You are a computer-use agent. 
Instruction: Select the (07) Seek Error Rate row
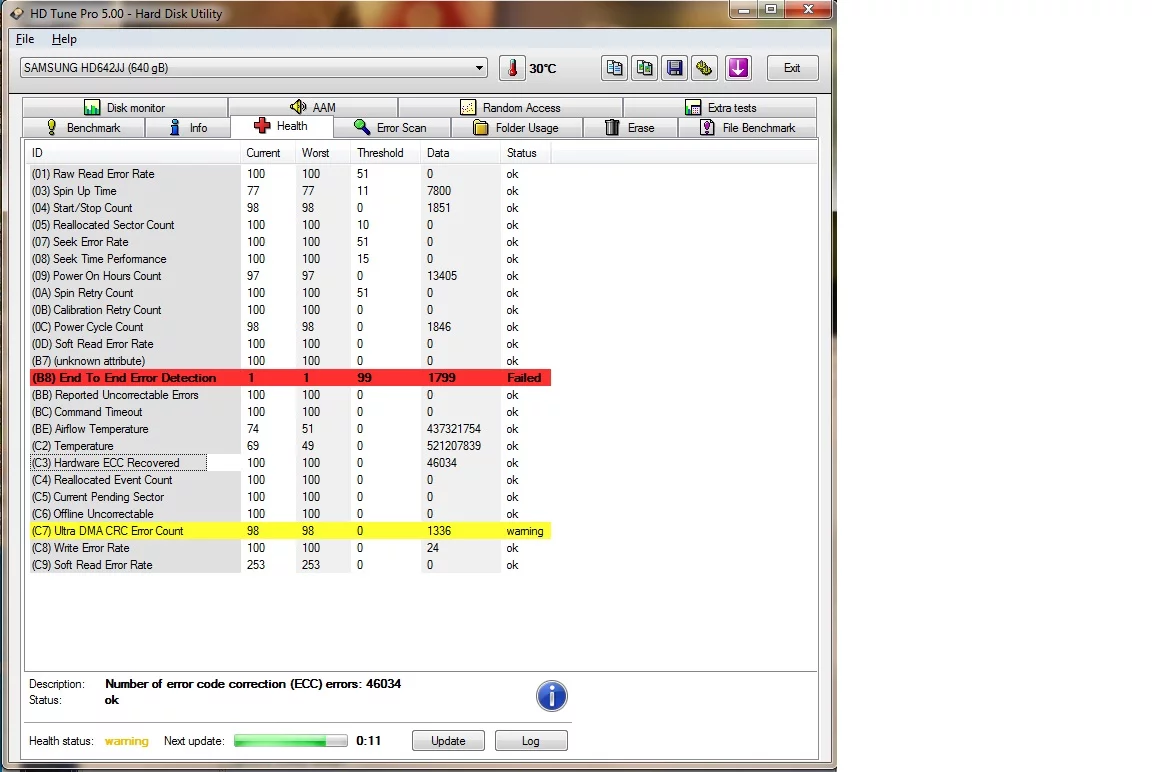pyautogui.click(x=290, y=242)
